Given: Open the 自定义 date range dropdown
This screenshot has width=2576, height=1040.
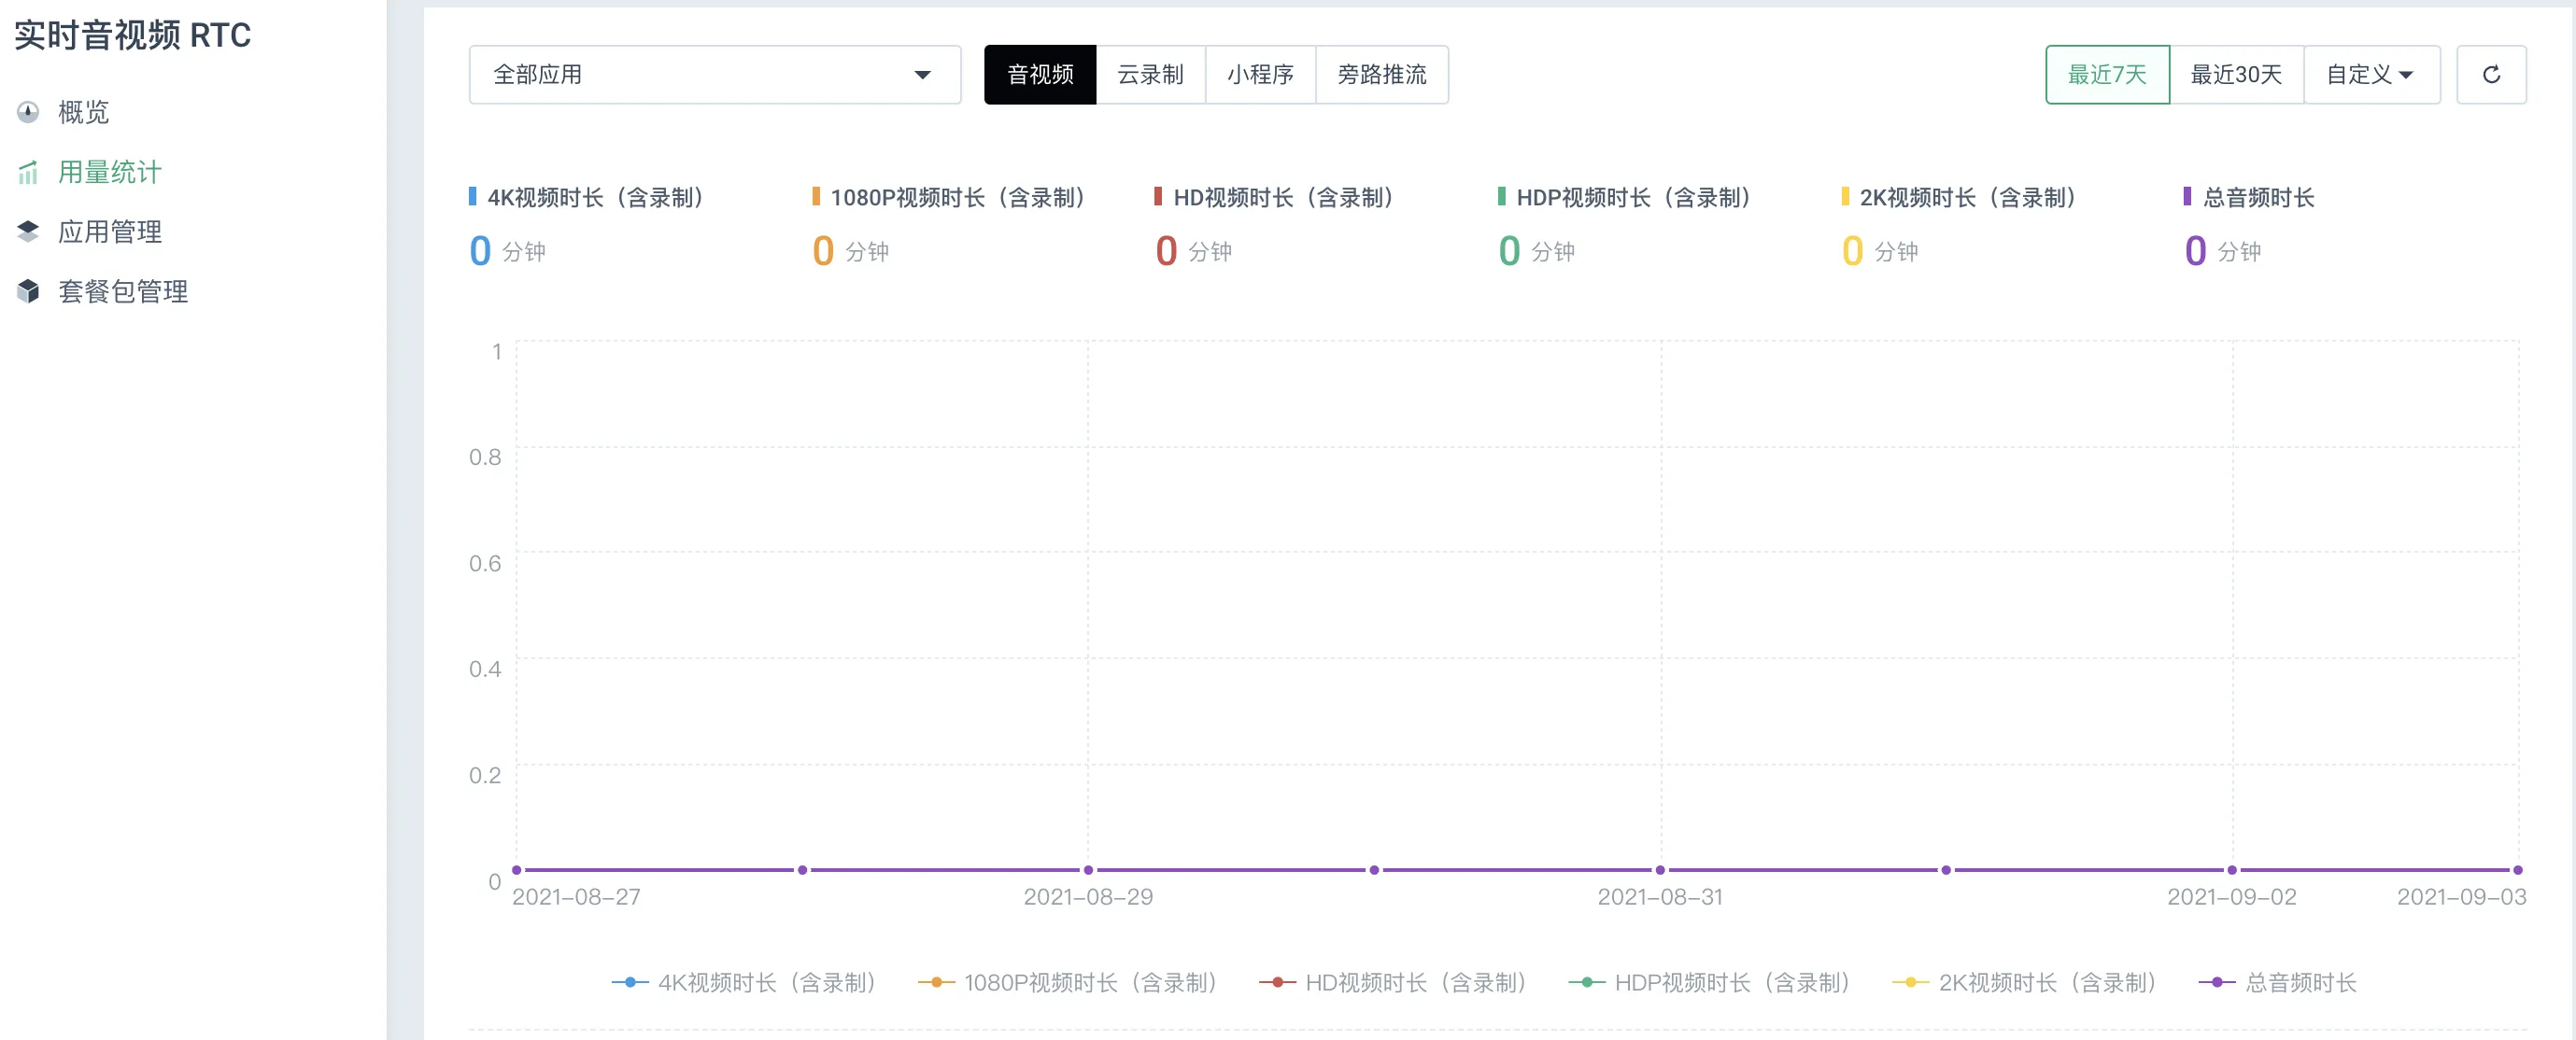Looking at the screenshot, I should click(2371, 75).
